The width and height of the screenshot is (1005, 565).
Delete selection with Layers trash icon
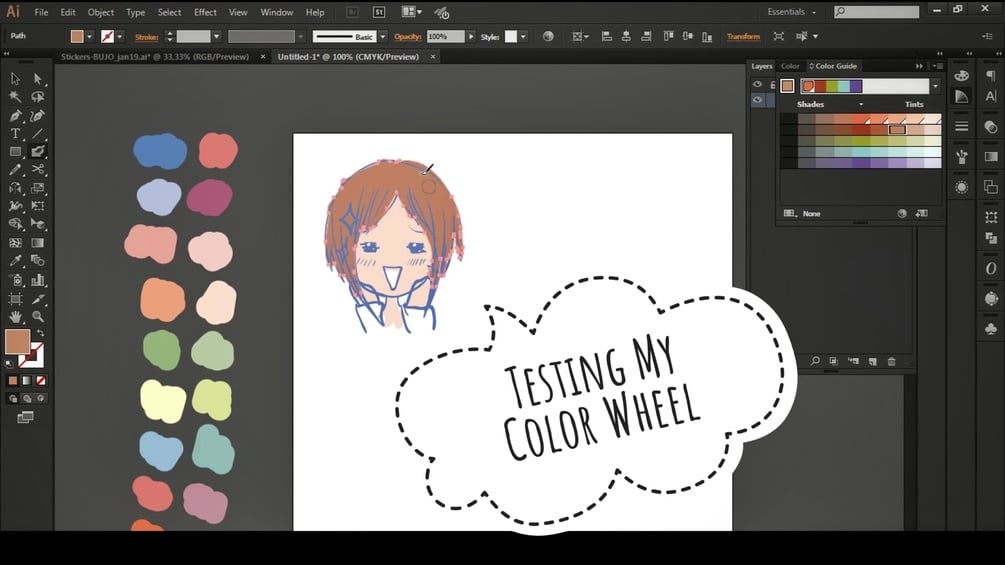891,361
